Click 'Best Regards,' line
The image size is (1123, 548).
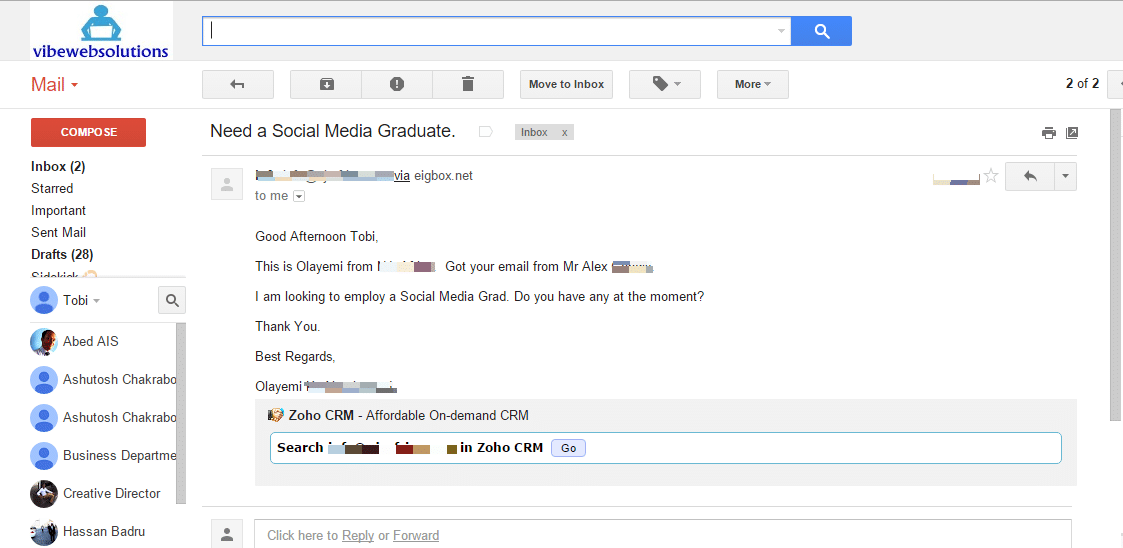click(295, 356)
